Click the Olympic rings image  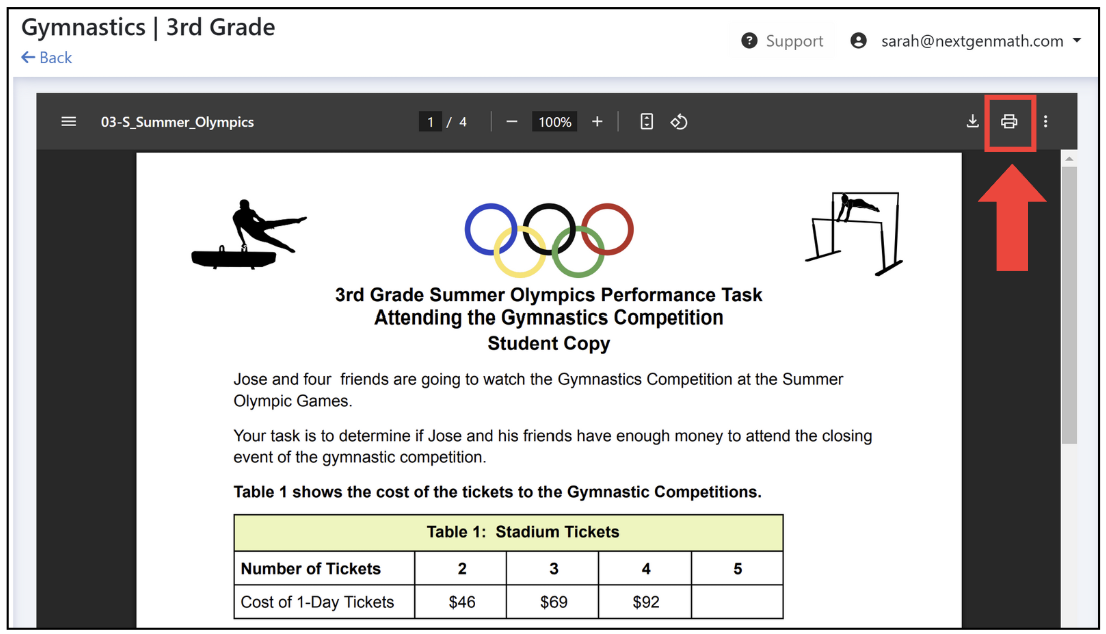point(549,240)
